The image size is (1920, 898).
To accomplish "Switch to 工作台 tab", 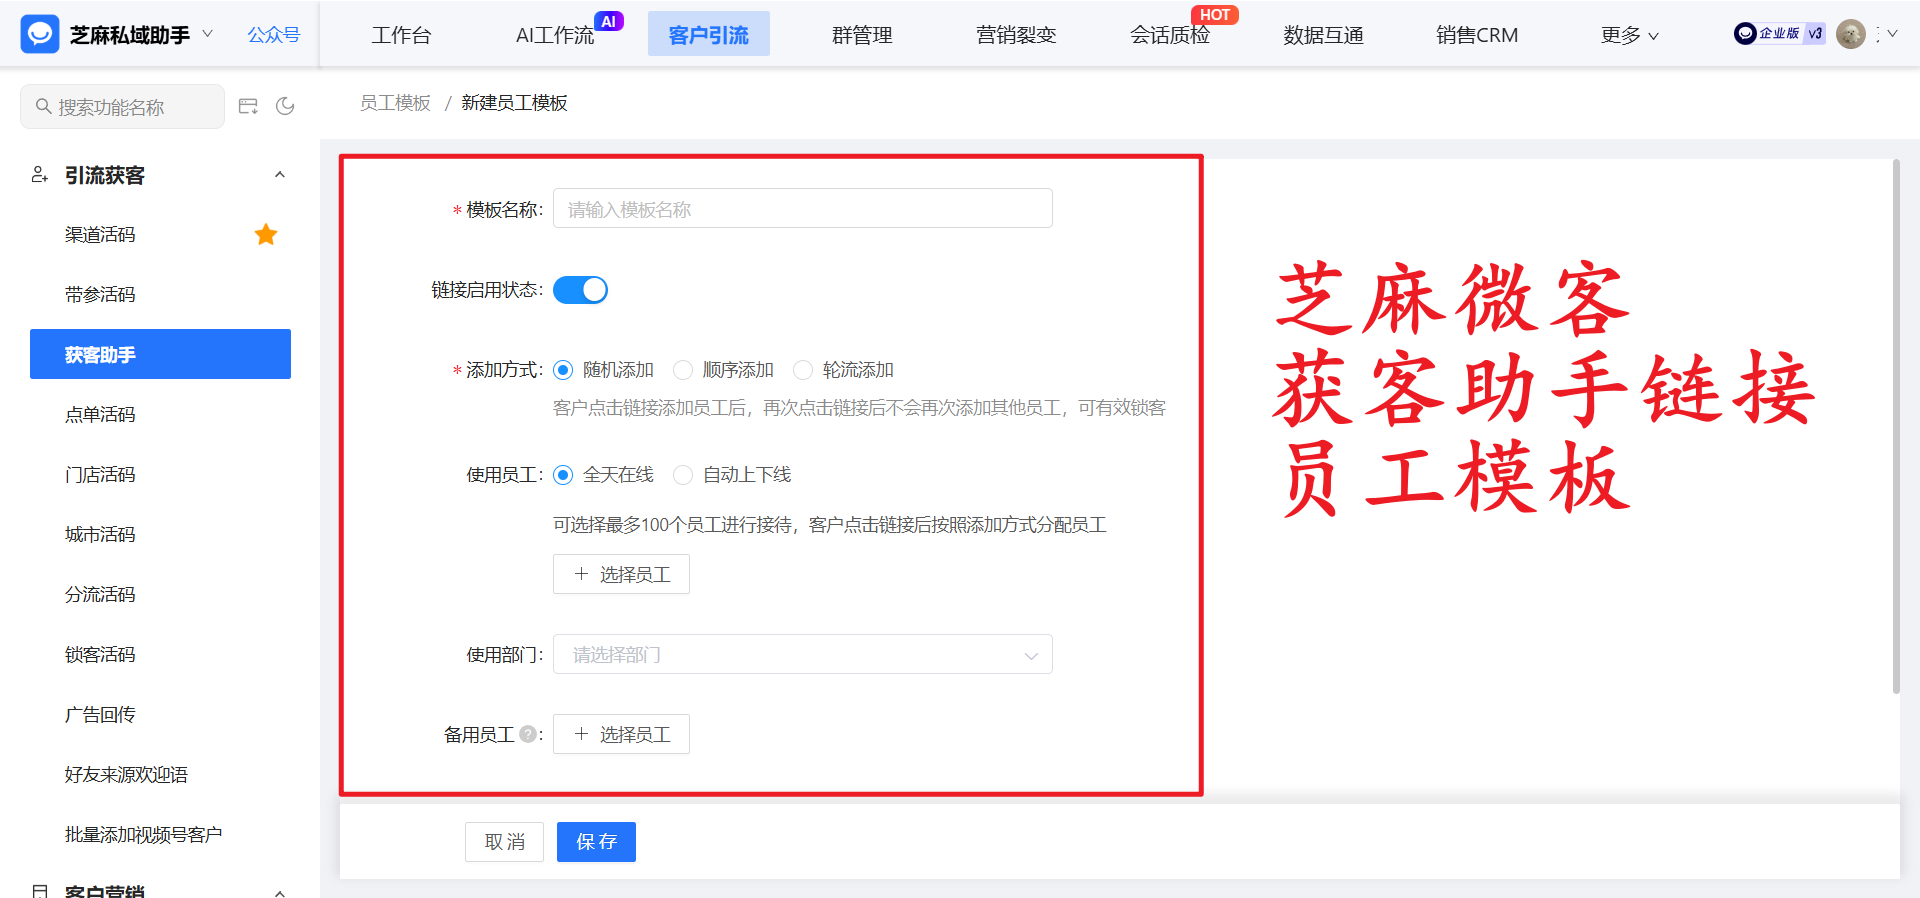I will 401,35.
